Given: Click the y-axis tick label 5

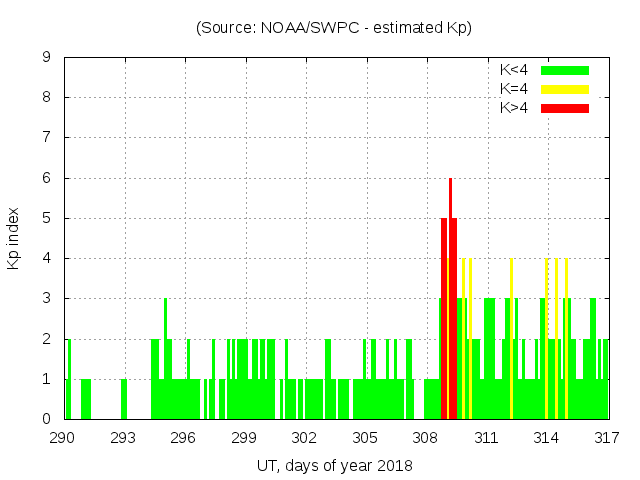Looking at the screenshot, I should pyautogui.click(x=47, y=218).
